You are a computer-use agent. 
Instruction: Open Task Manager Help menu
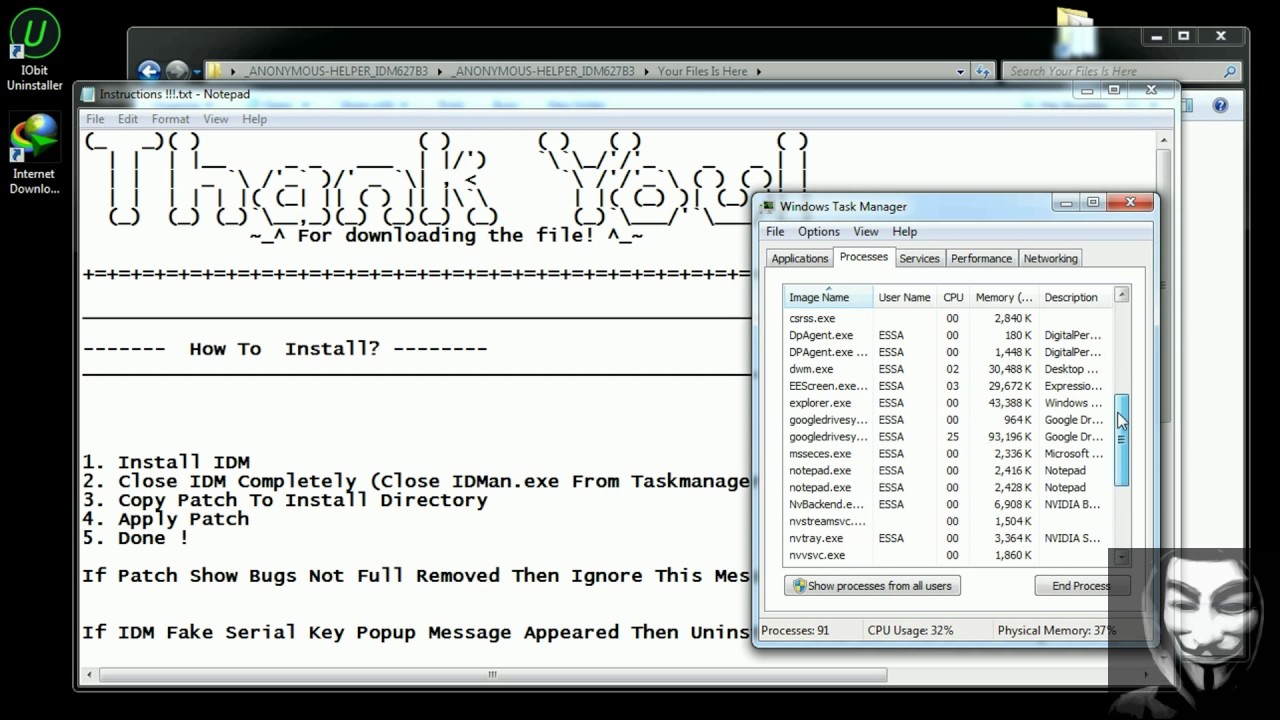(904, 231)
